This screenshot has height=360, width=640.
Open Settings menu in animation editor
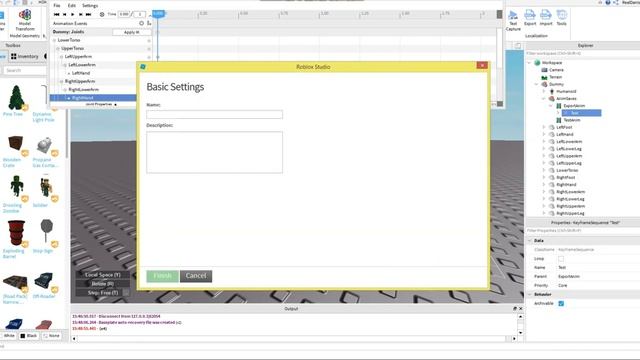coord(90,6)
